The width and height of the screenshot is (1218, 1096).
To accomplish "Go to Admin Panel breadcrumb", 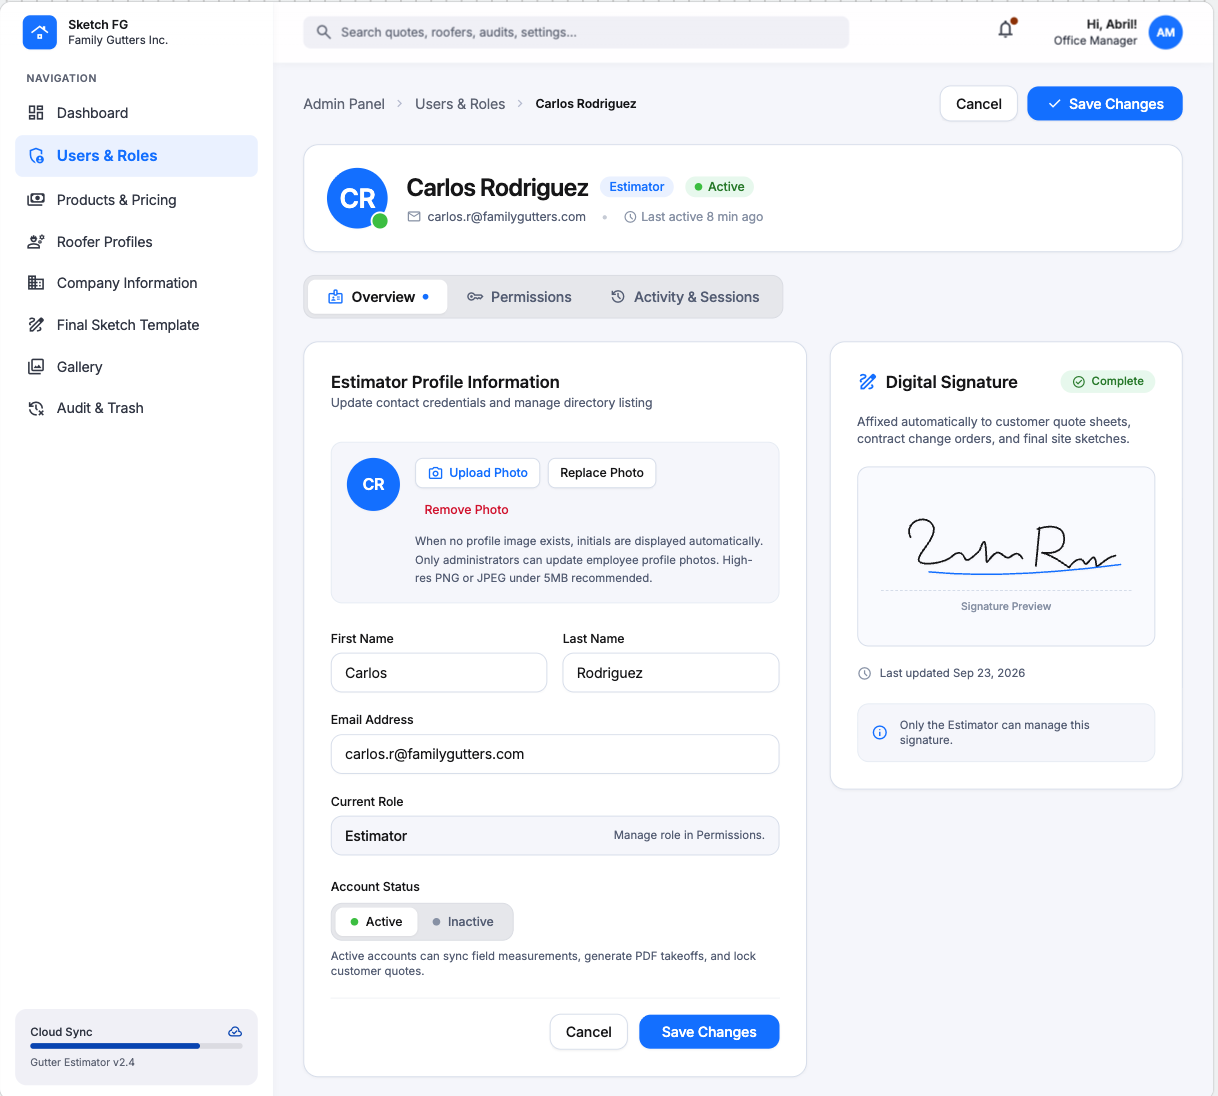I will tap(344, 104).
